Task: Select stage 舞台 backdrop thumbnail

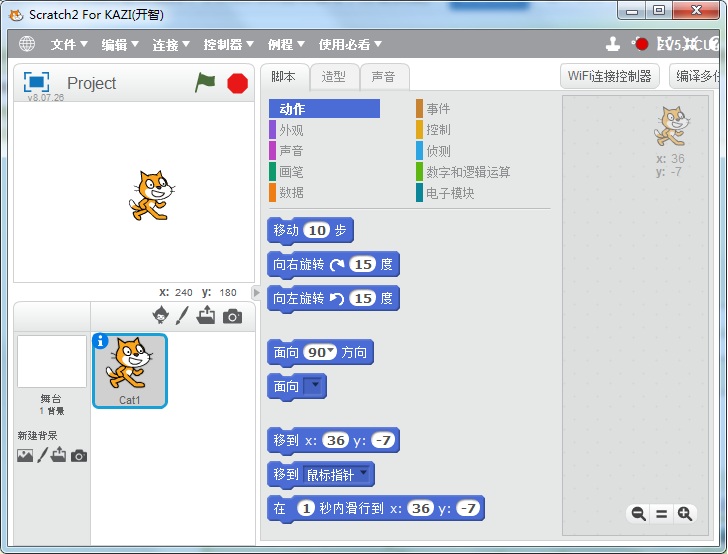Action: point(52,361)
